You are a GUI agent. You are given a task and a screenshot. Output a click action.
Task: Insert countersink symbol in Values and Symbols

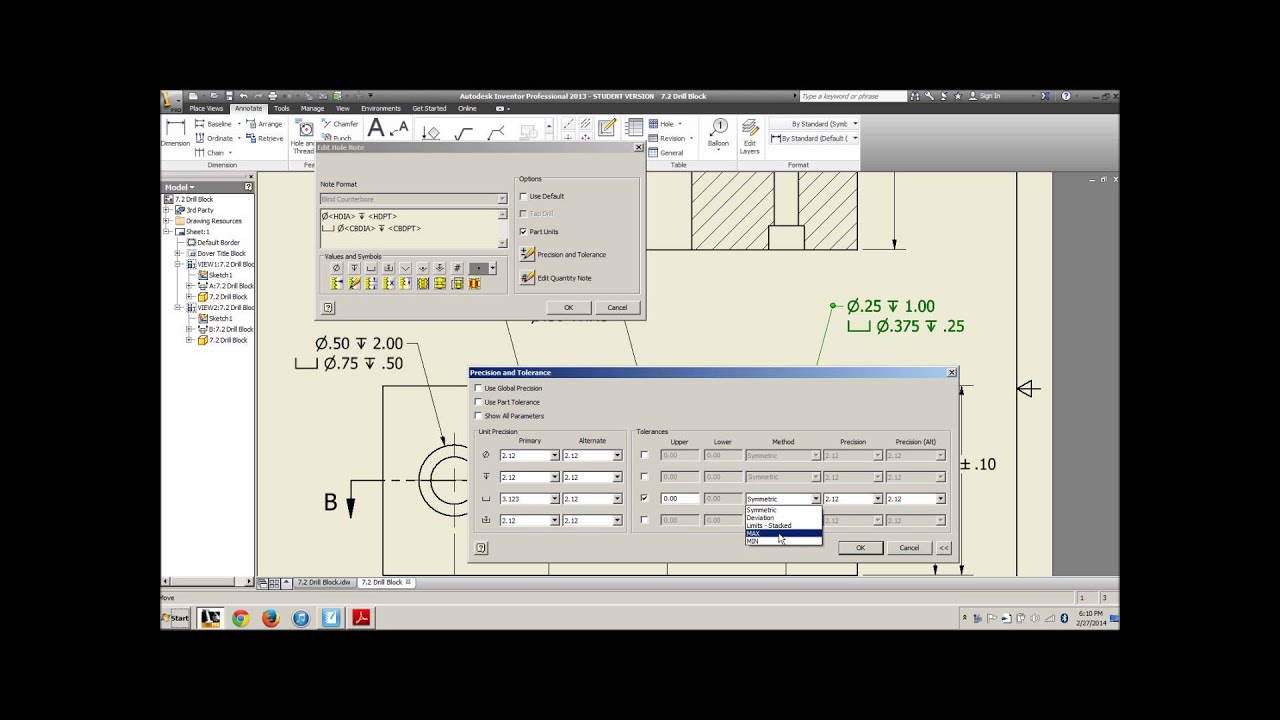coord(405,268)
